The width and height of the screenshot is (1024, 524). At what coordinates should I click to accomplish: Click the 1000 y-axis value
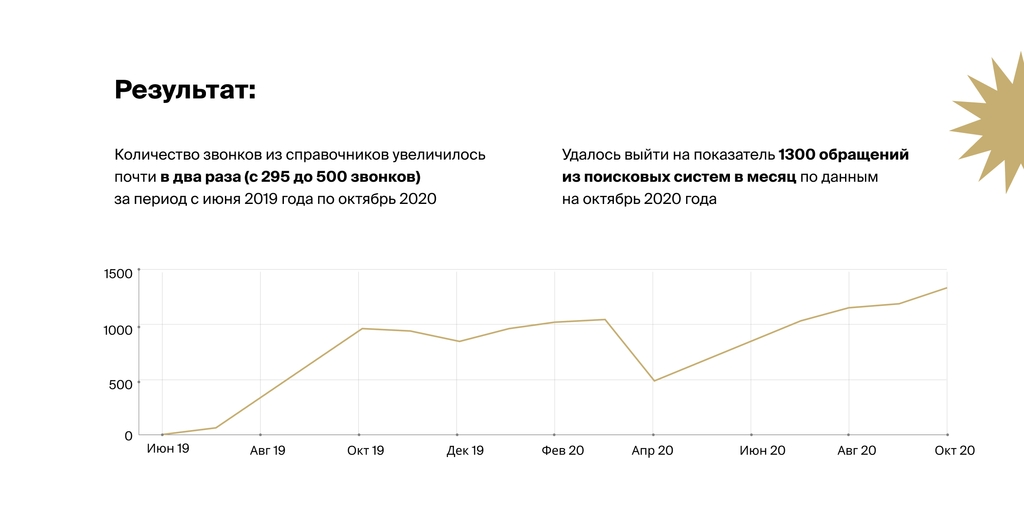point(118,329)
